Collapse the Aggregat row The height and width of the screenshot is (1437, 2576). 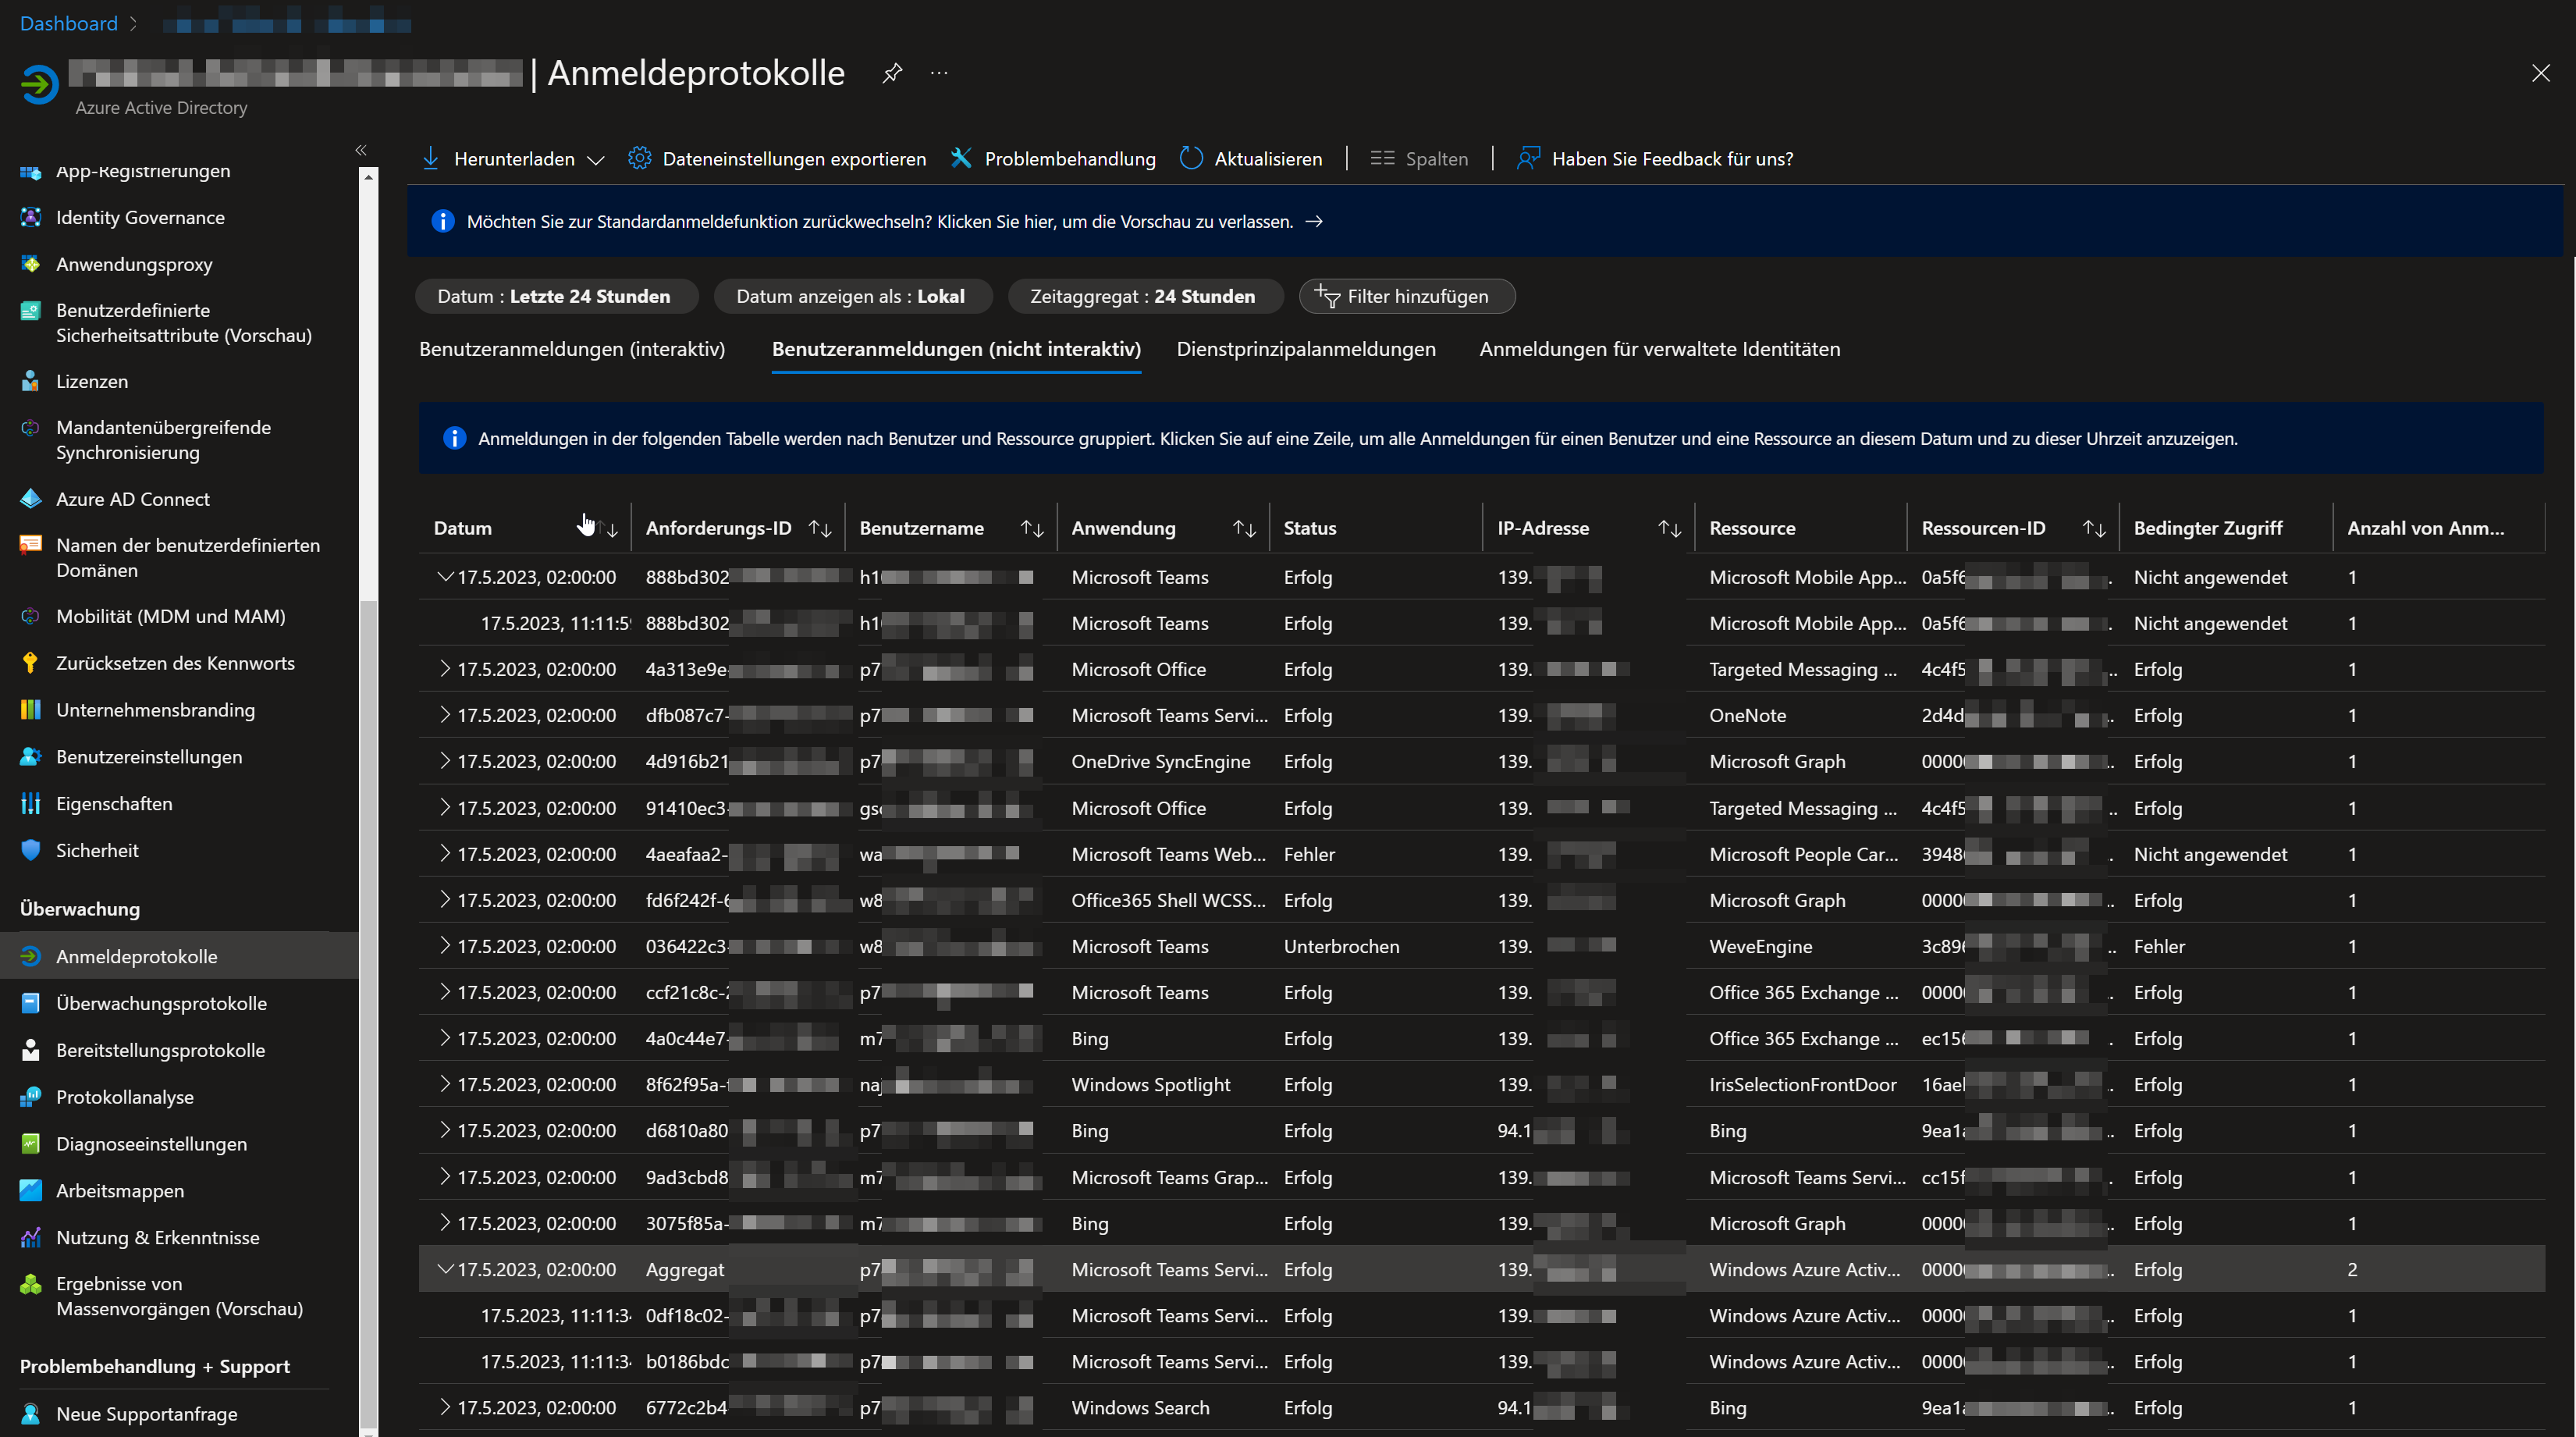click(x=445, y=1269)
